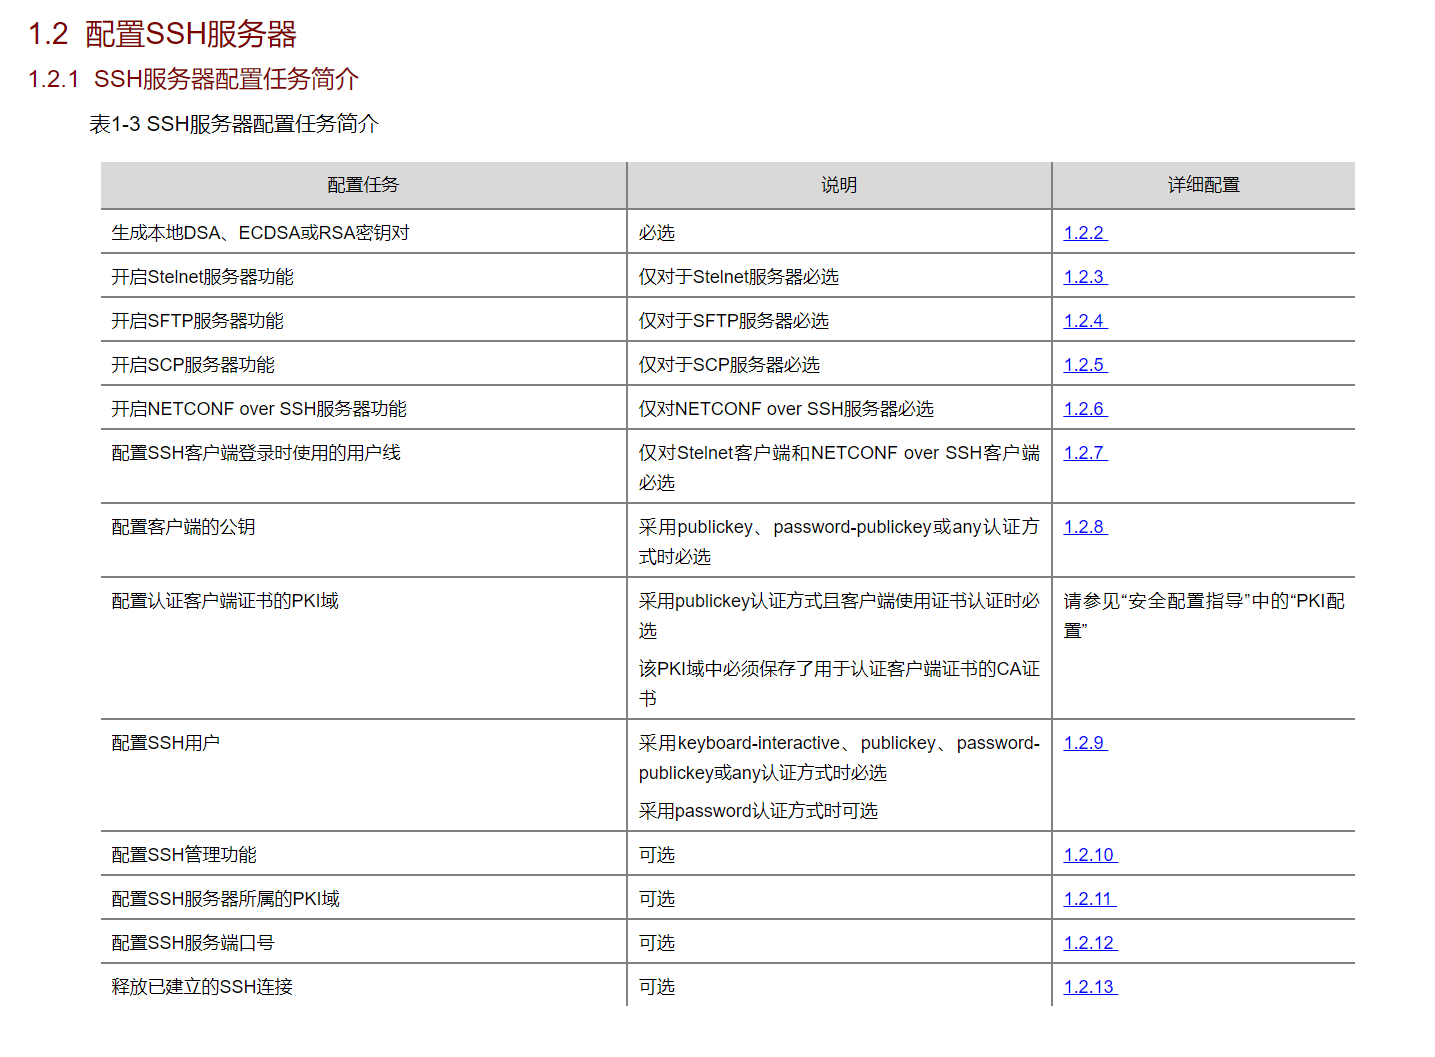Click the column header '说明'
The width and height of the screenshot is (1435, 1057).
click(839, 185)
